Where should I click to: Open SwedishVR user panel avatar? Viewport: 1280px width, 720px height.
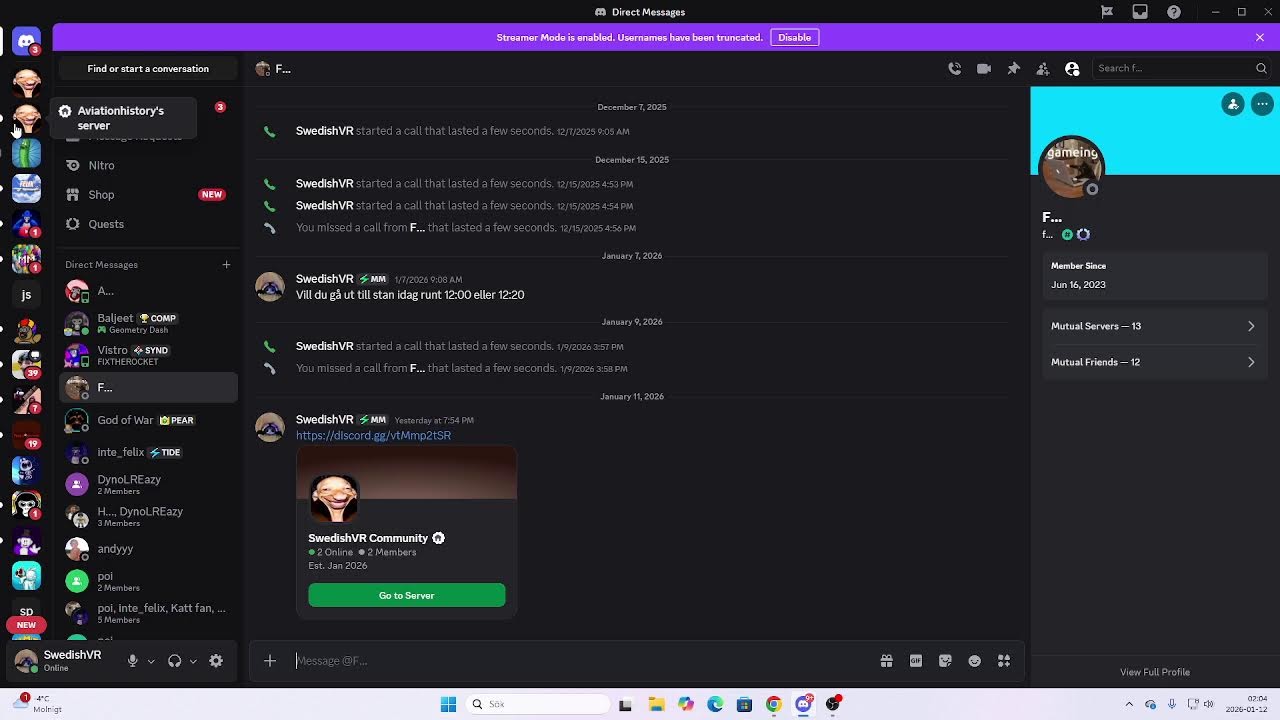coord(26,661)
